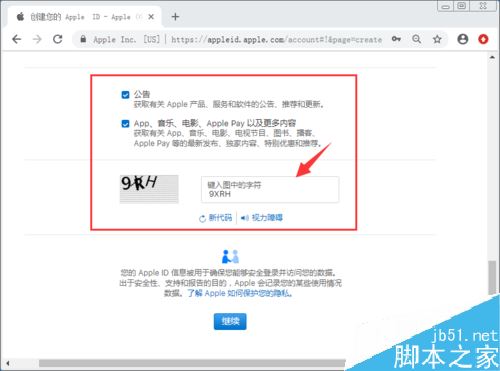
Task: Click the address bar URL
Action: (x=277, y=40)
